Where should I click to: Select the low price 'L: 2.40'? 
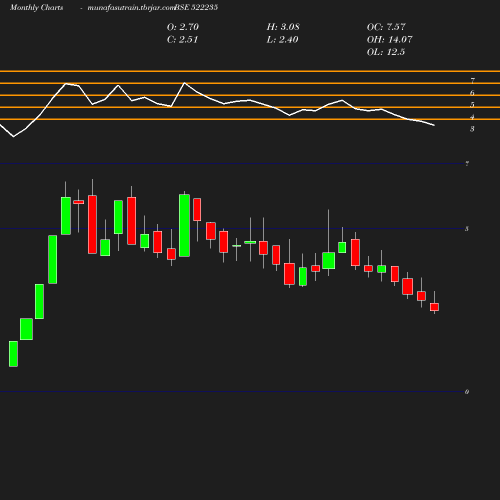(282, 39)
